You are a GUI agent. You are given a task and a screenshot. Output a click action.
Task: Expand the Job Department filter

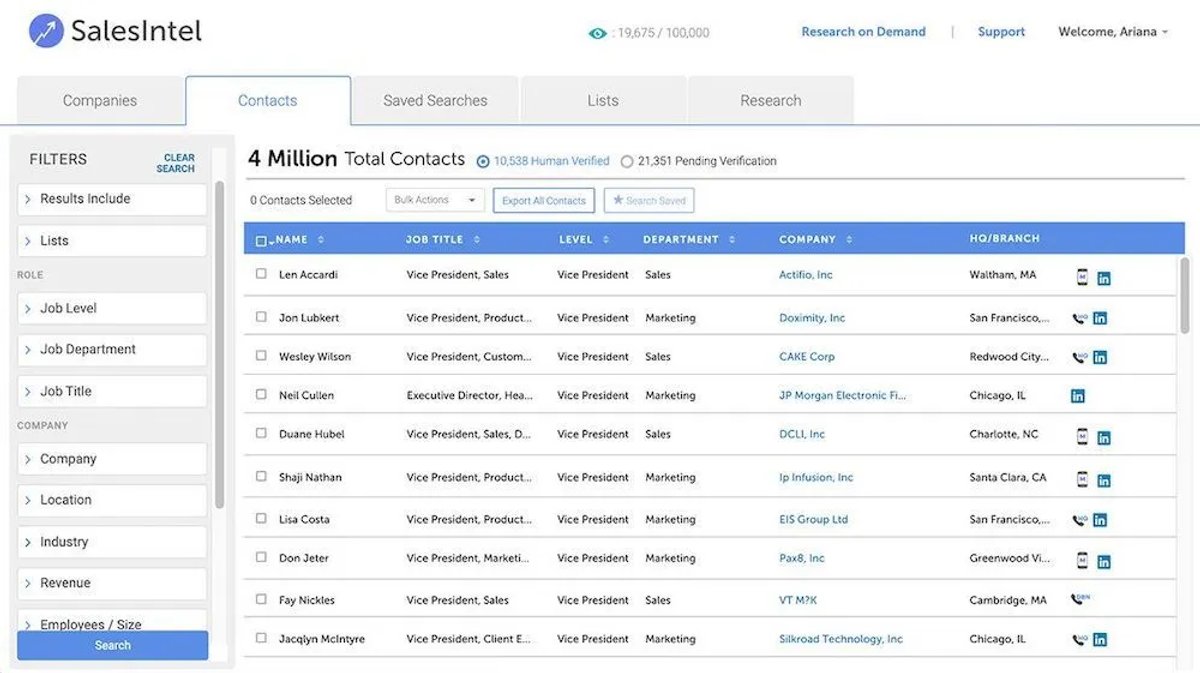click(x=112, y=350)
